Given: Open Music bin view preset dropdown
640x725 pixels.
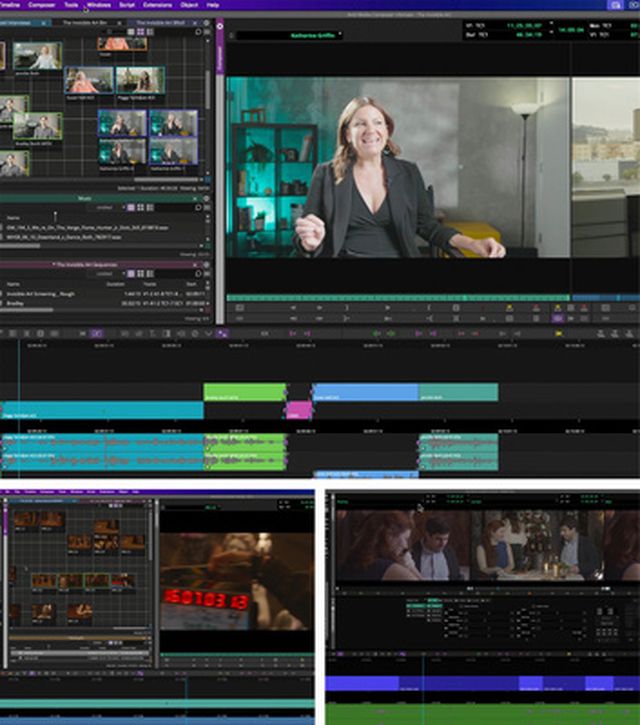Looking at the screenshot, I should pos(107,208).
